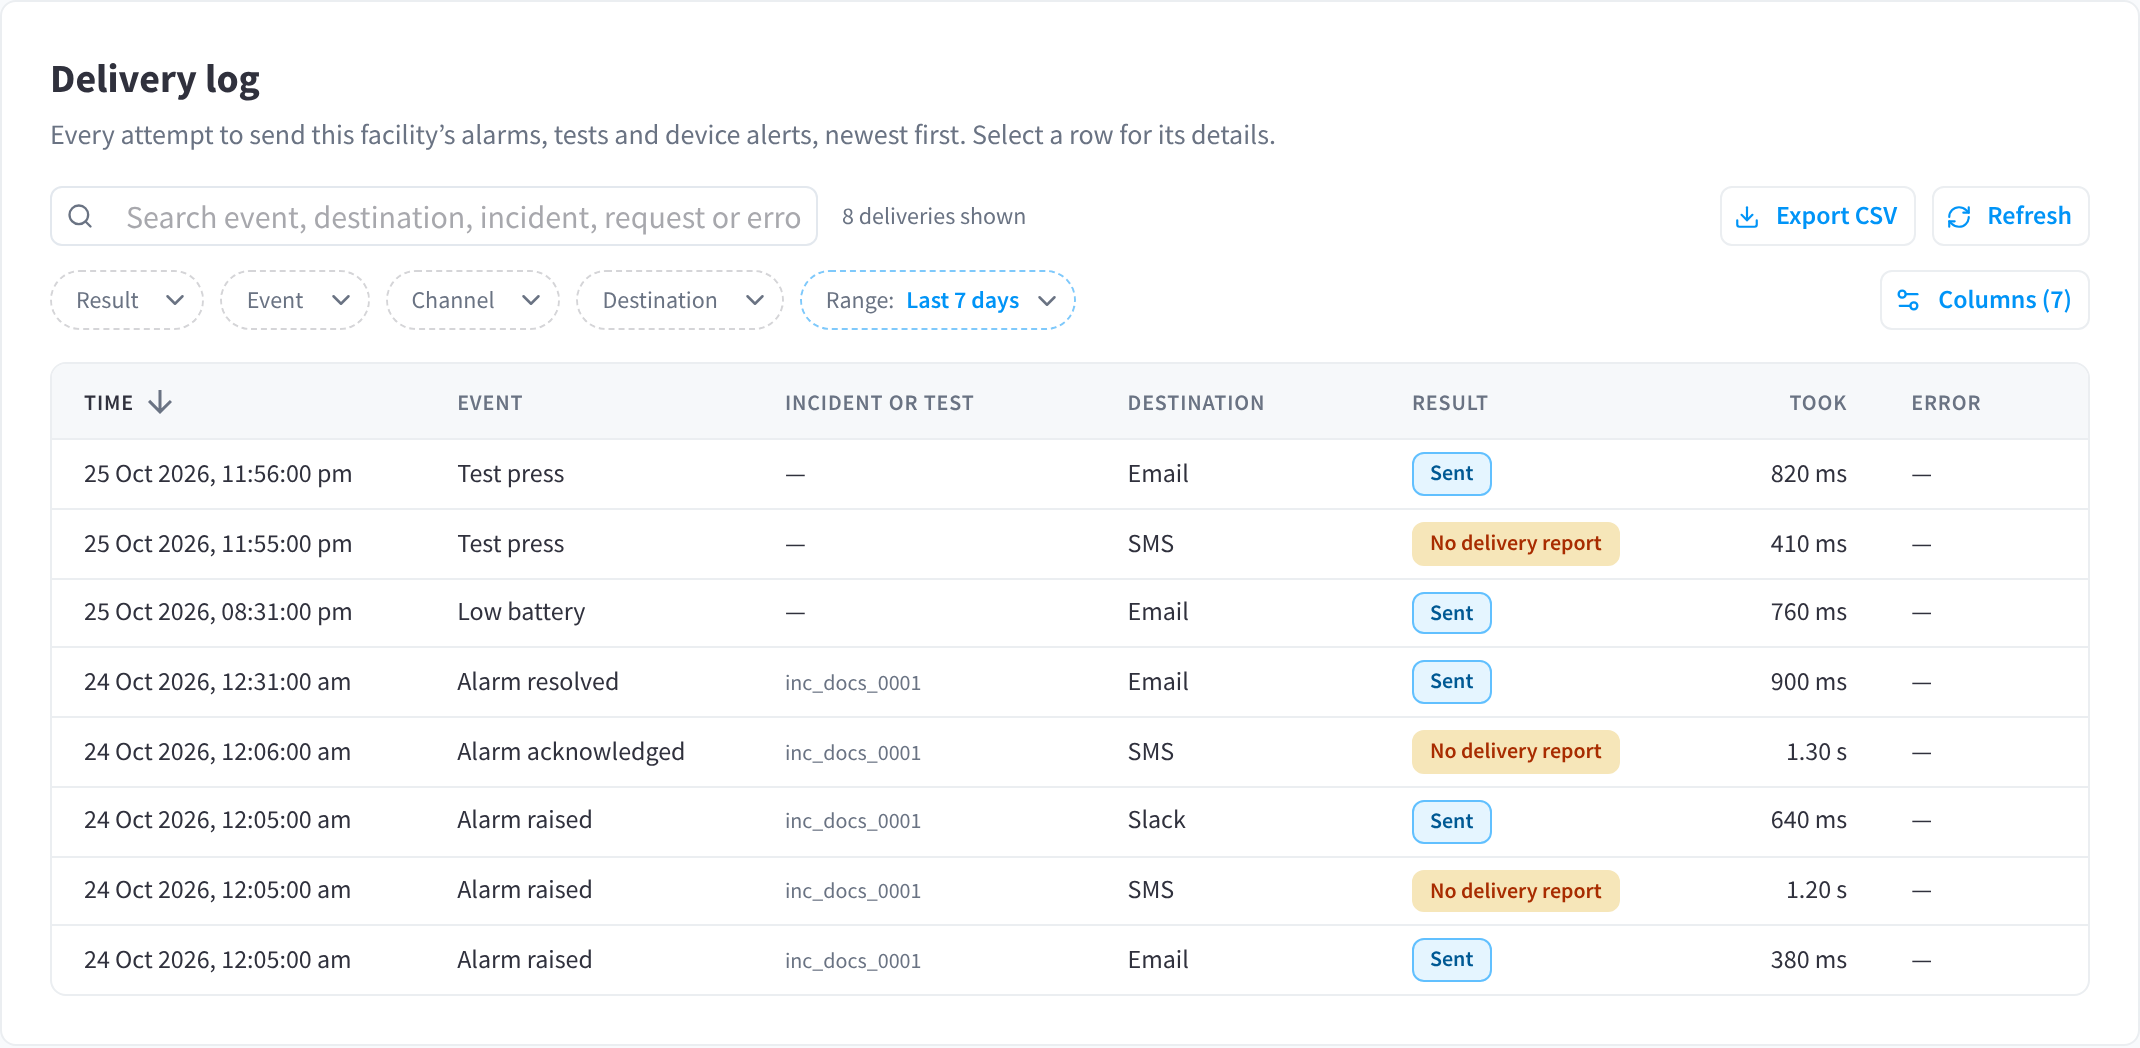2140x1048 pixels.
Task: Click the 820 ms took value
Action: pyautogui.click(x=1808, y=474)
